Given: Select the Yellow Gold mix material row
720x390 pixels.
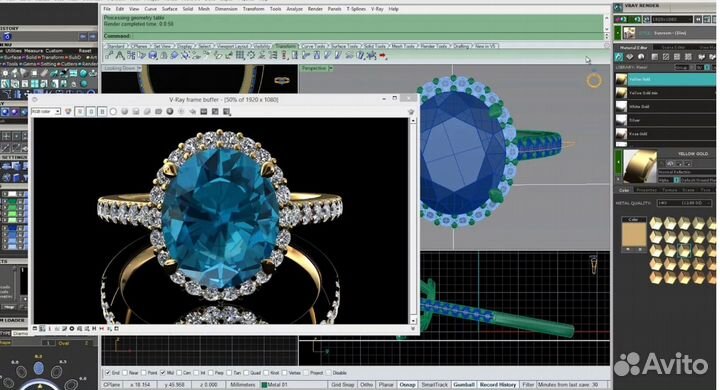Looking at the screenshot, I should (665, 93).
